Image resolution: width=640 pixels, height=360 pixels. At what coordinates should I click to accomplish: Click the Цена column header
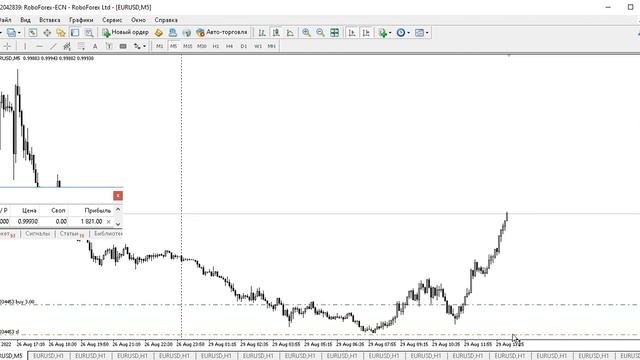click(x=29, y=211)
